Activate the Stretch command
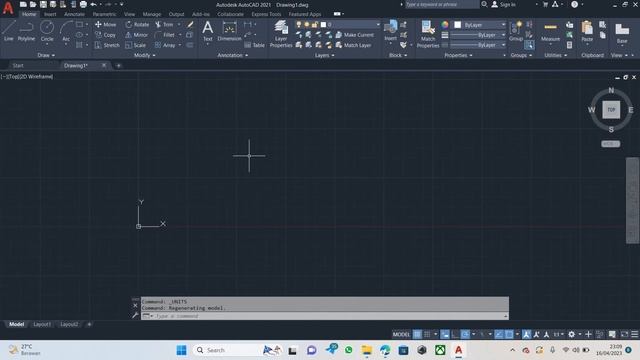This screenshot has width=640, height=360. coord(107,45)
